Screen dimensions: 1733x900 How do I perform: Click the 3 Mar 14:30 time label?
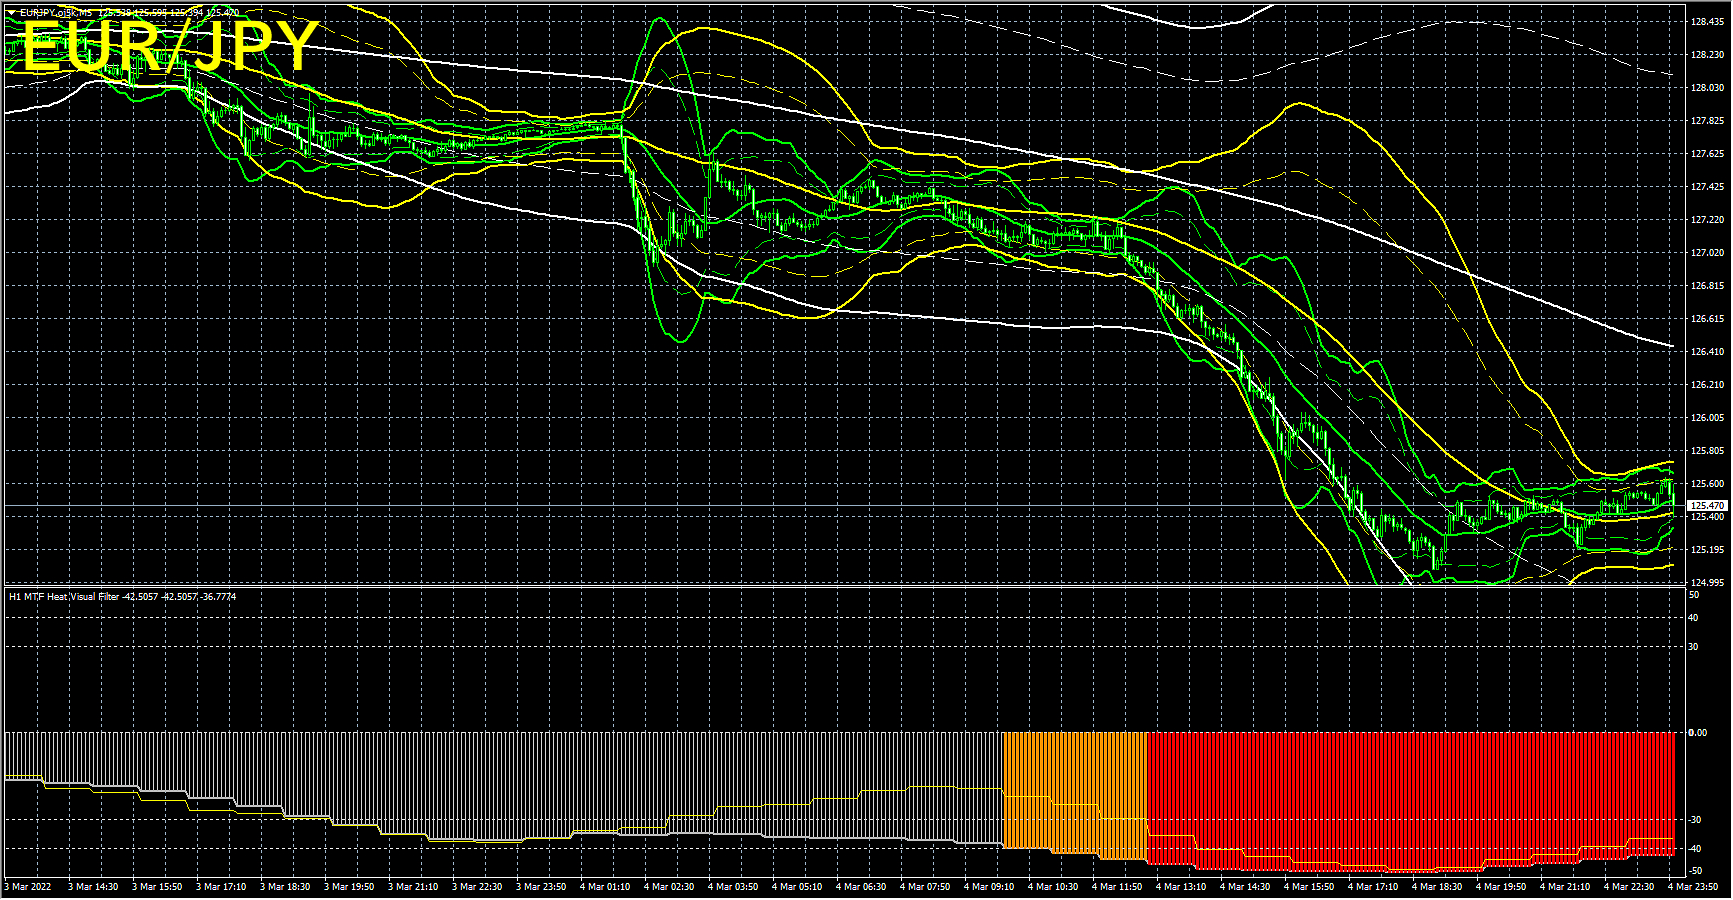pos(93,887)
